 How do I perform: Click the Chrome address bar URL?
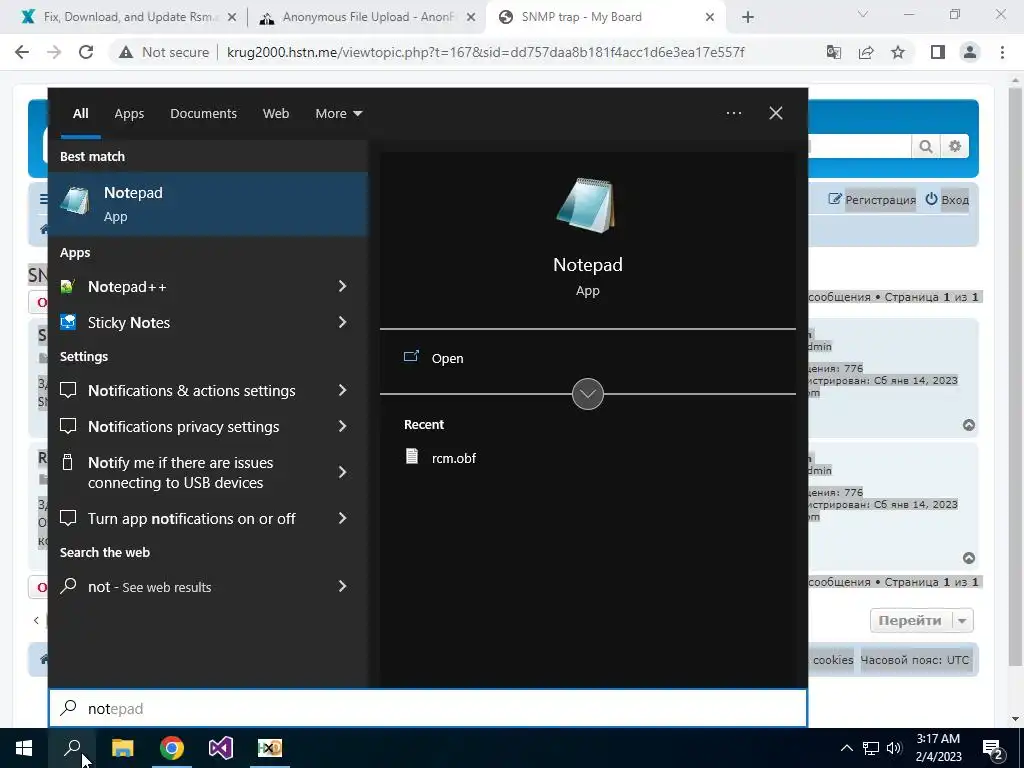click(x=485, y=52)
